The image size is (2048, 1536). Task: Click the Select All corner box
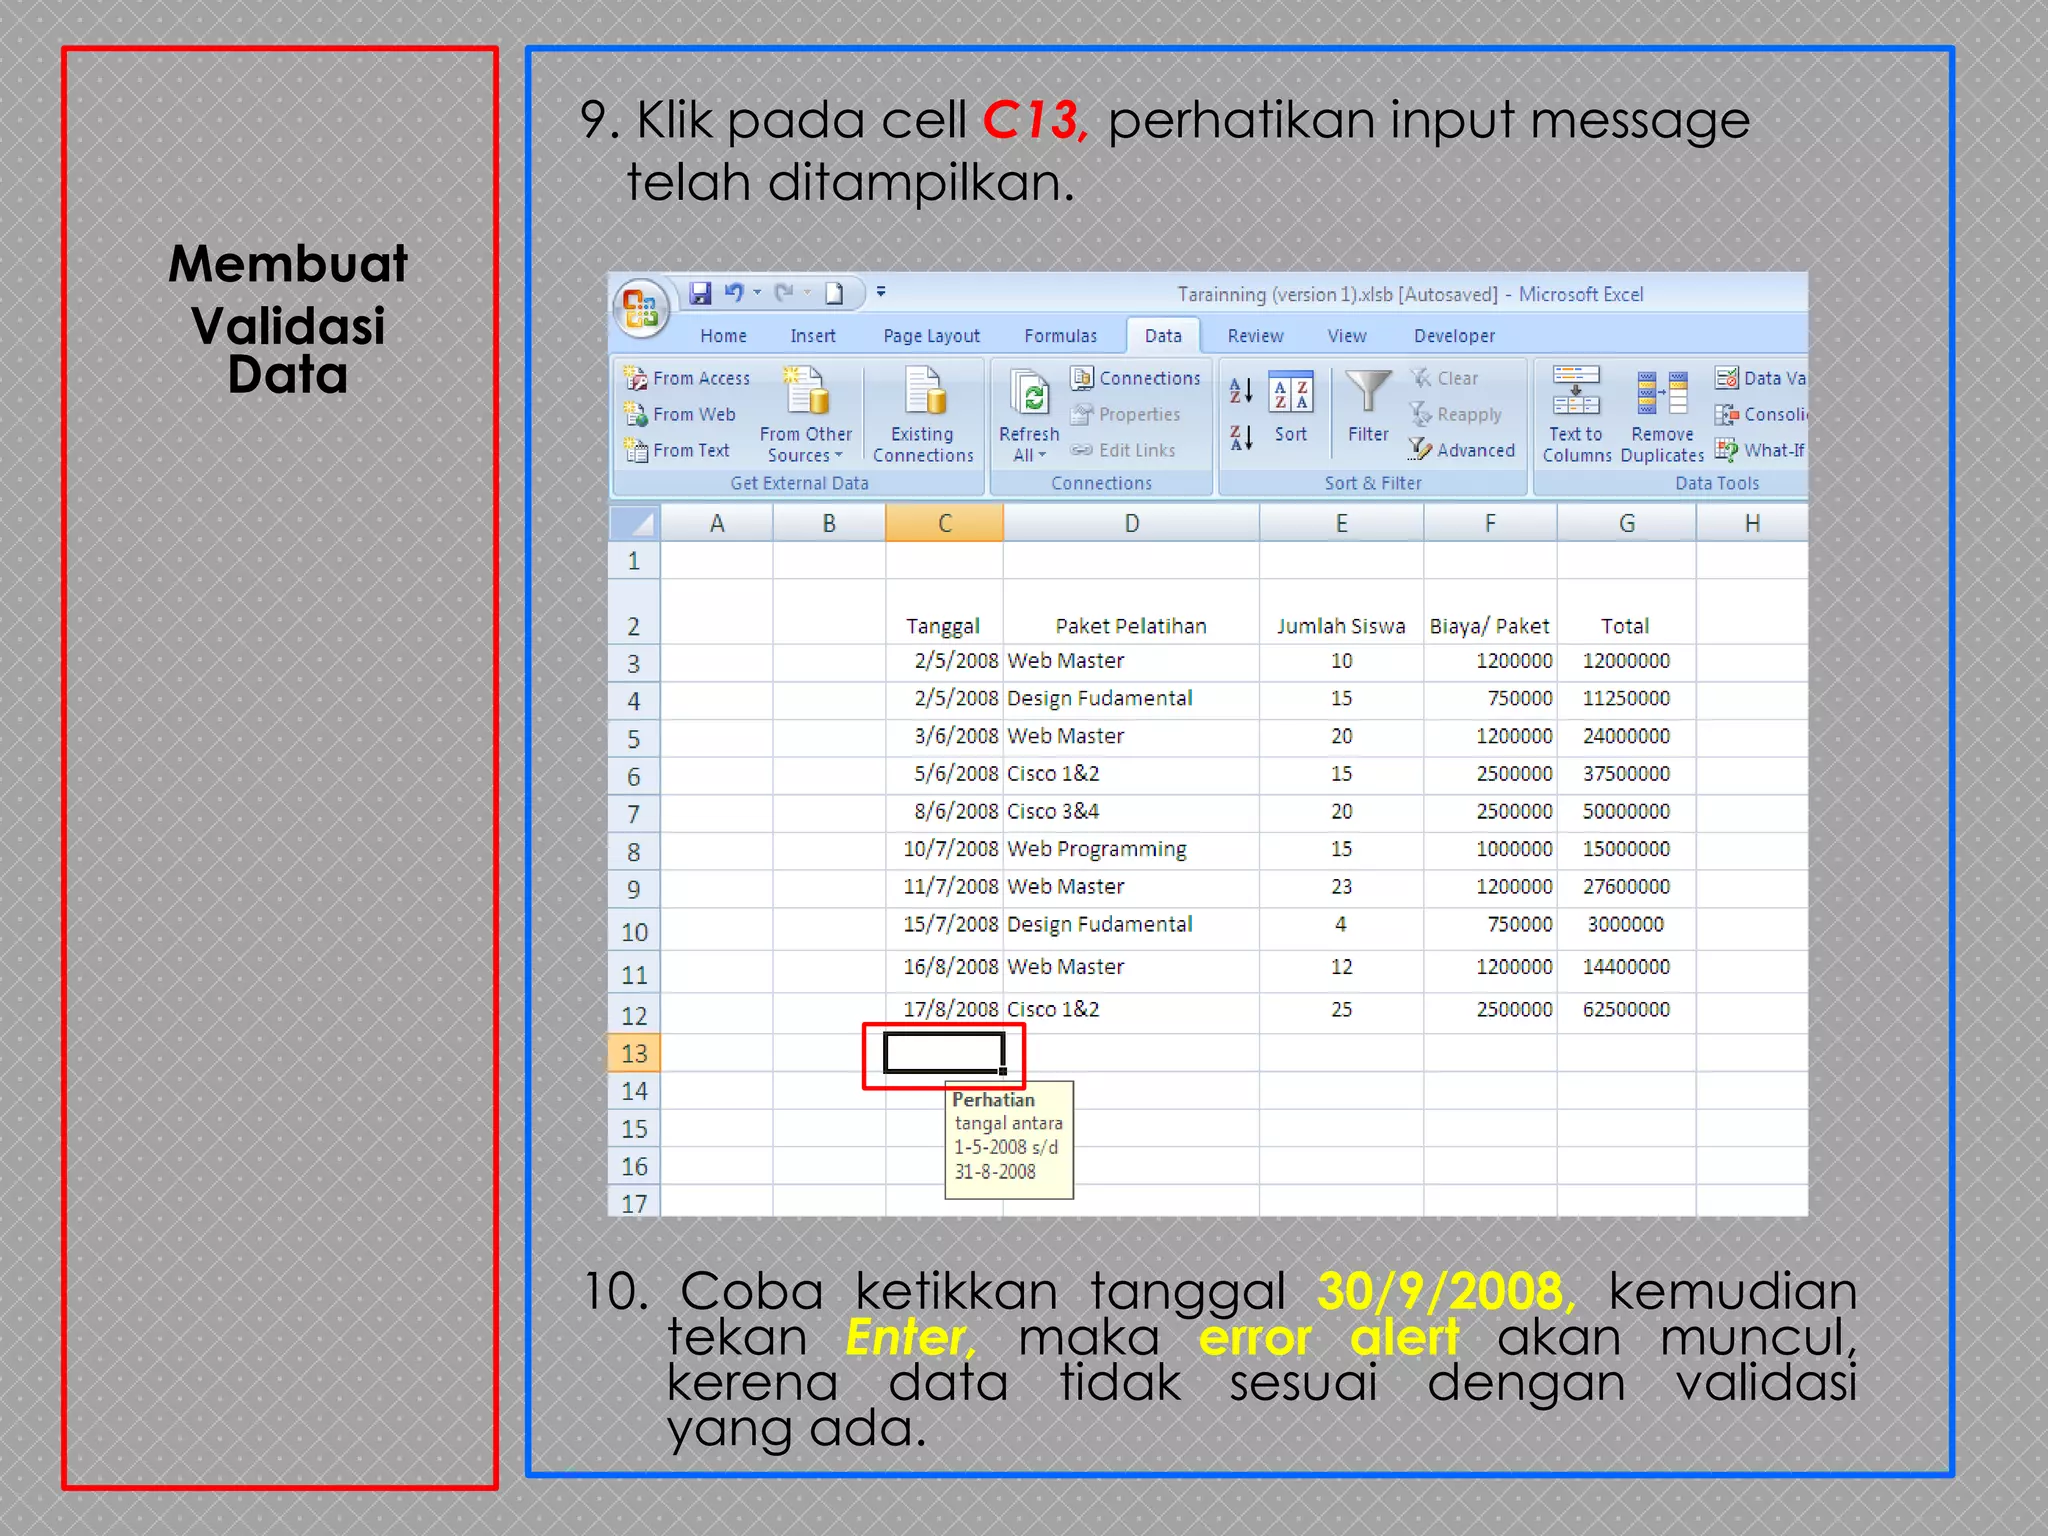[634, 523]
